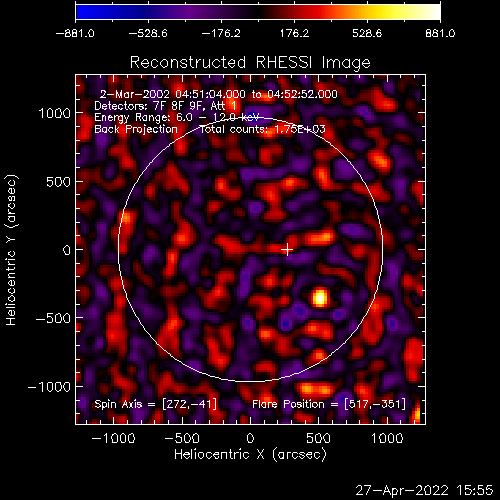Click the 'Detectors: 7F 8F 9F, Att 1' text

point(165,106)
